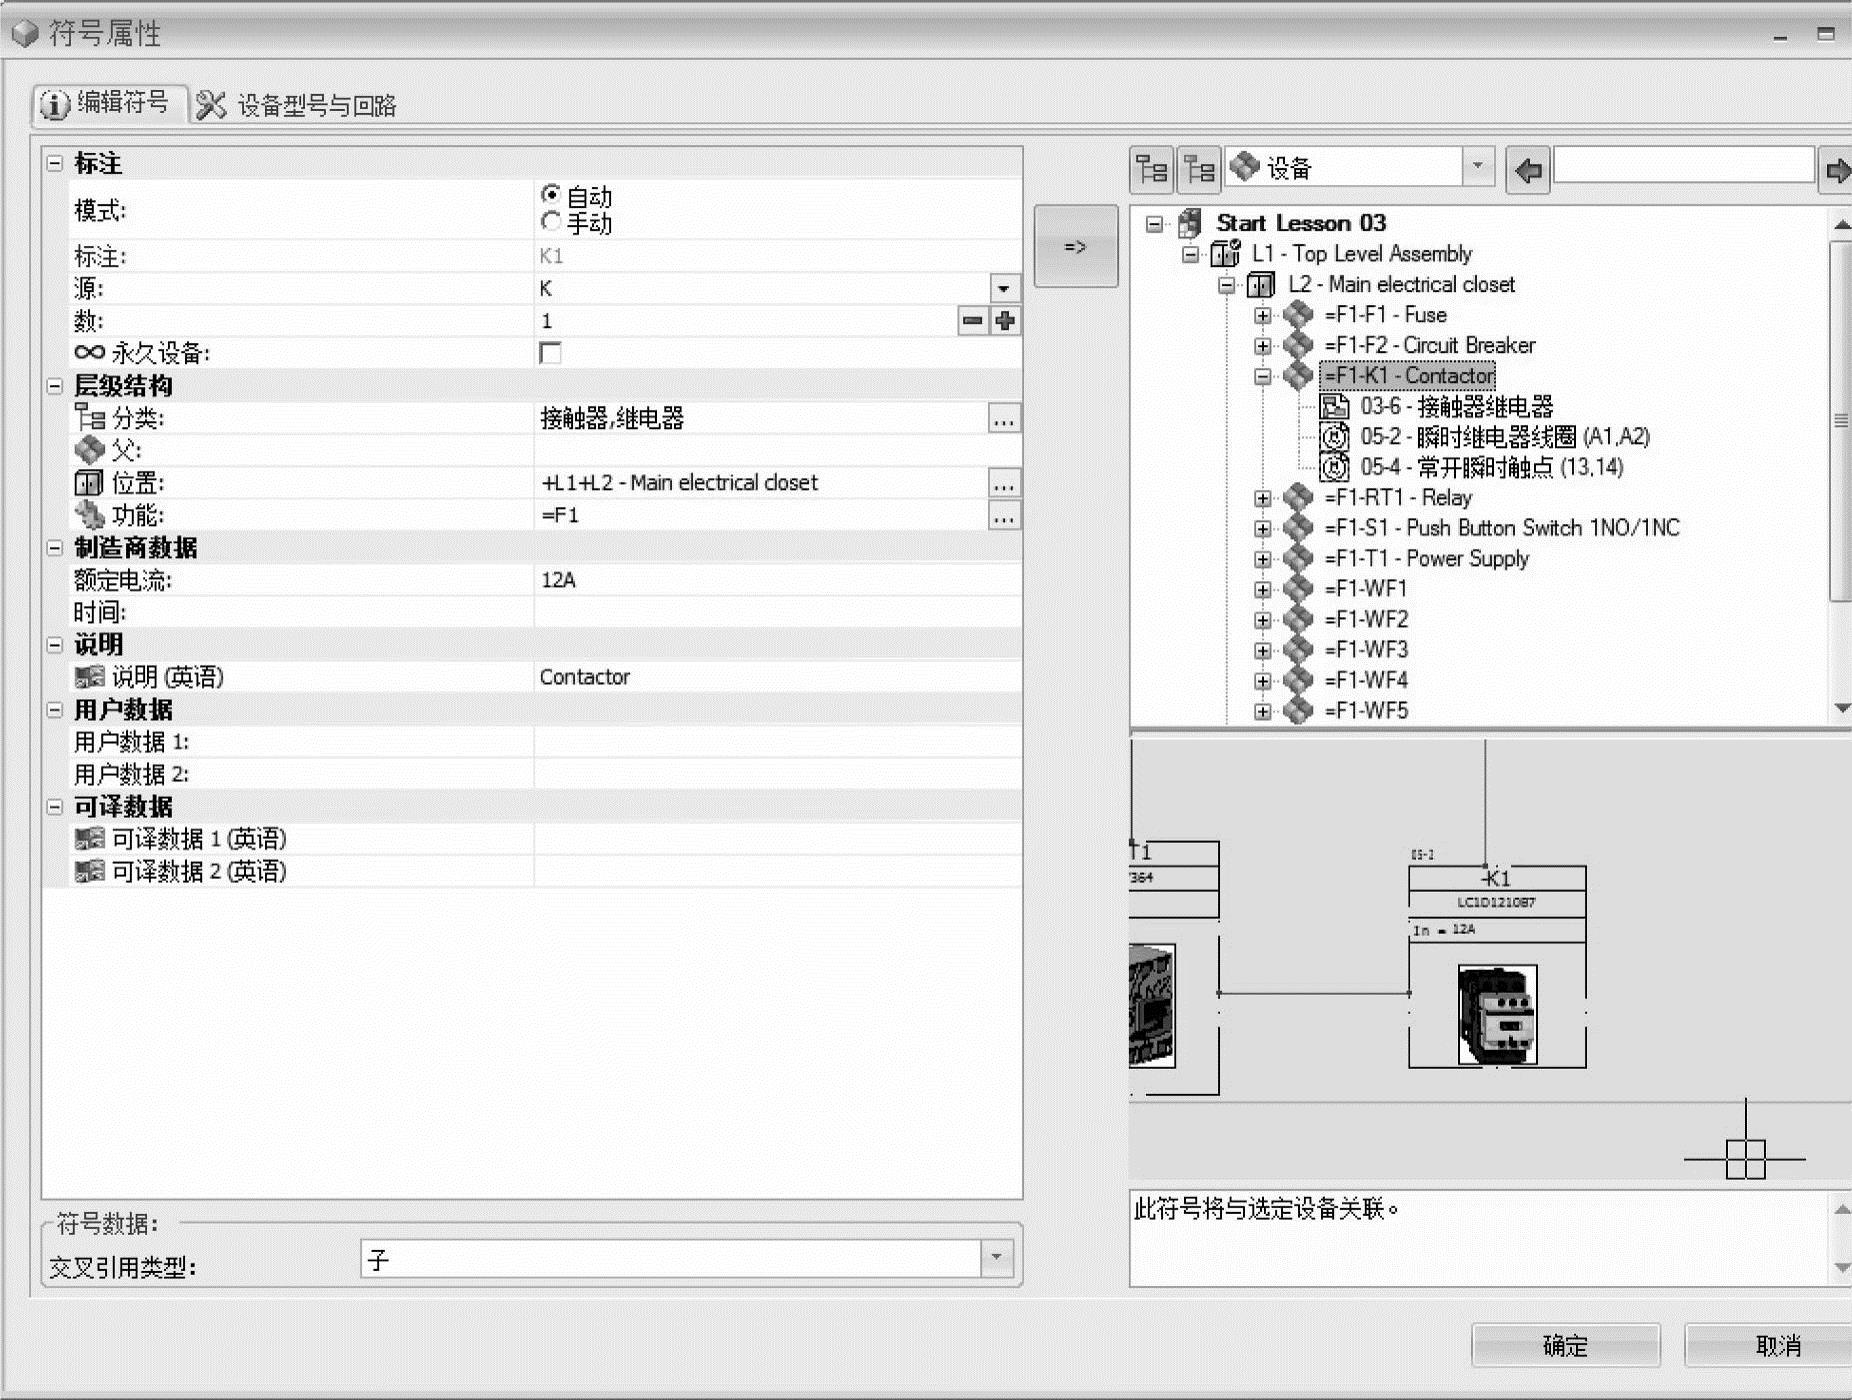Screen dimensions: 1852x1400
Task: Toggle the 永久设备 checkbox
Action: pos(550,353)
